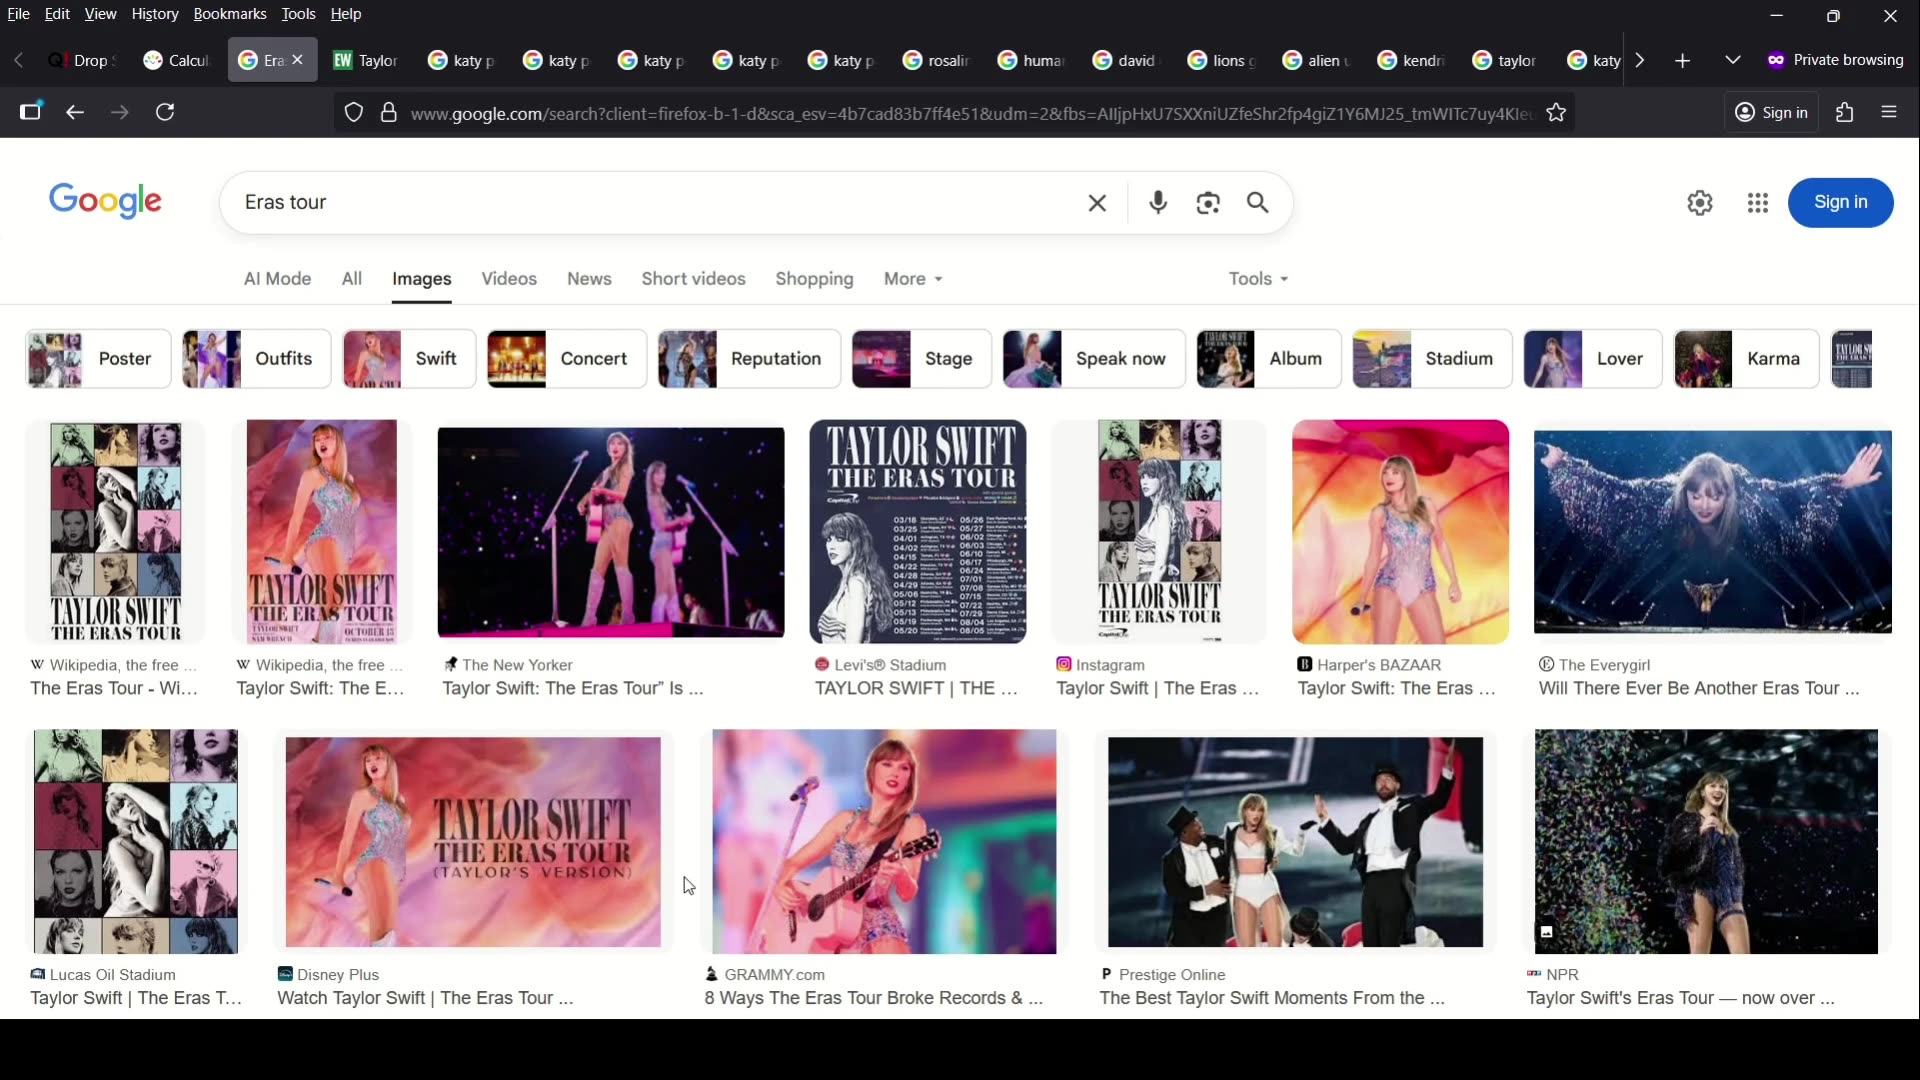The image size is (1920, 1080).
Task: Open the Bookmarks menu
Action: (230, 14)
